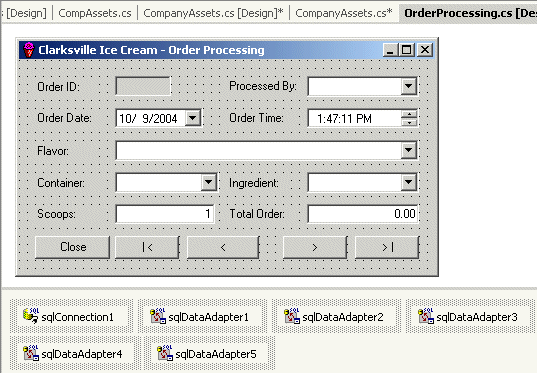Select the Flavor: label
The height and width of the screenshot is (373, 537).
53,151
